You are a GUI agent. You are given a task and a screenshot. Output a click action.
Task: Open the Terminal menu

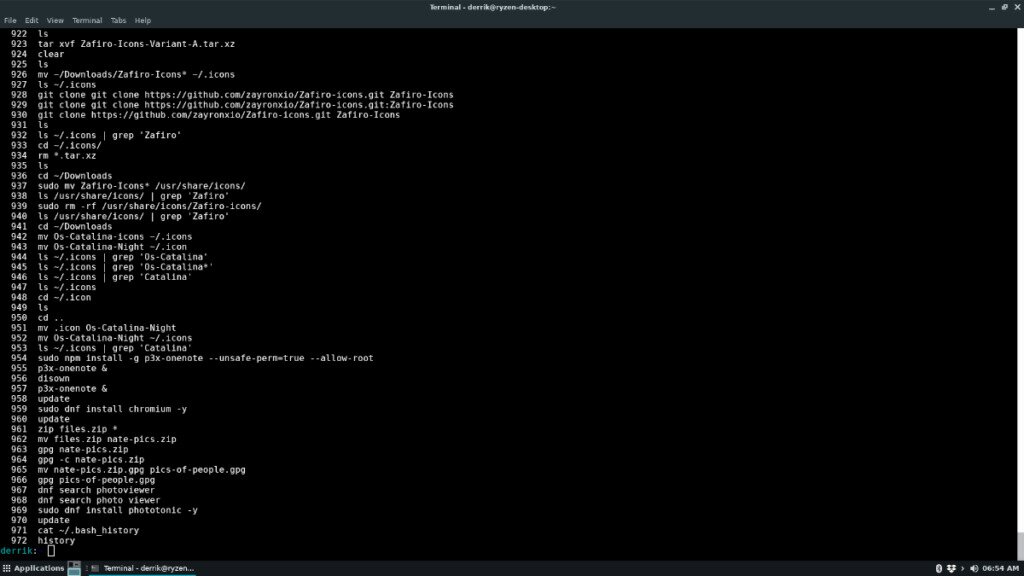[87, 20]
